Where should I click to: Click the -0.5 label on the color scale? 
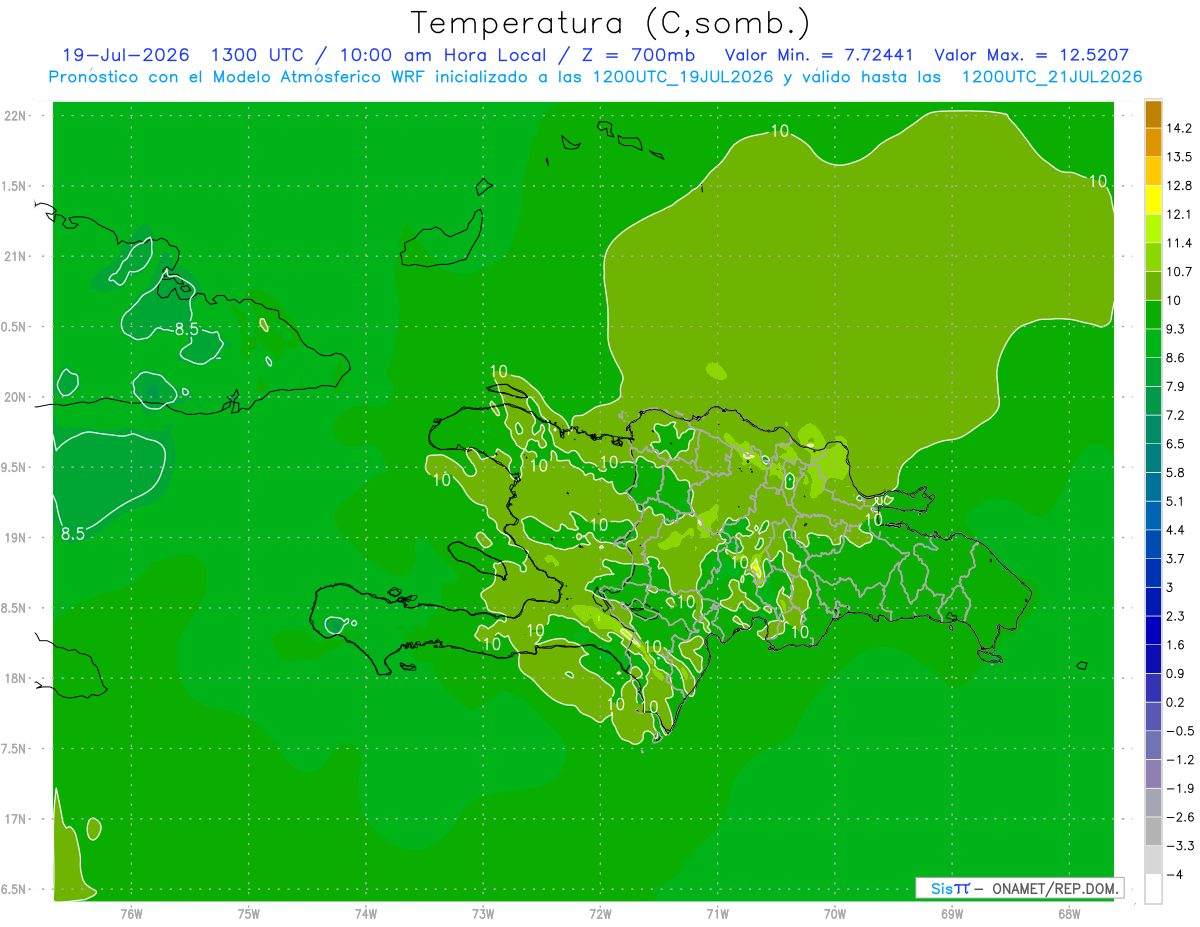pyautogui.click(x=1179, y=731)
